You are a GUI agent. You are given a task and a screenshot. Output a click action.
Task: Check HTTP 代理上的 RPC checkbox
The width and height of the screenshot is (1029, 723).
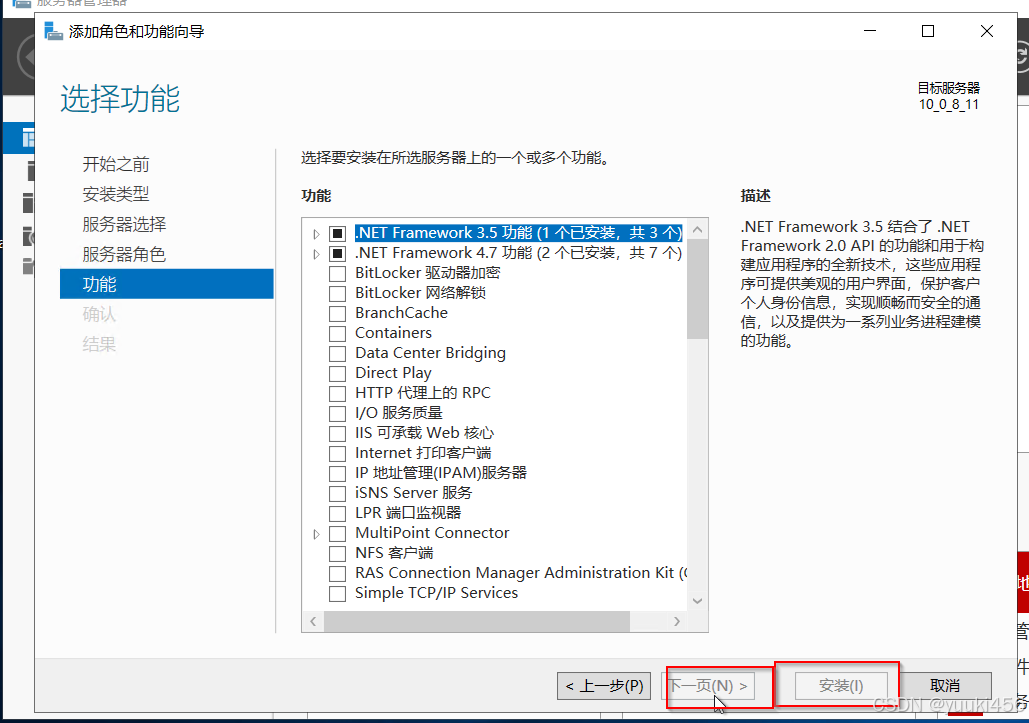(x=337, y=394)
